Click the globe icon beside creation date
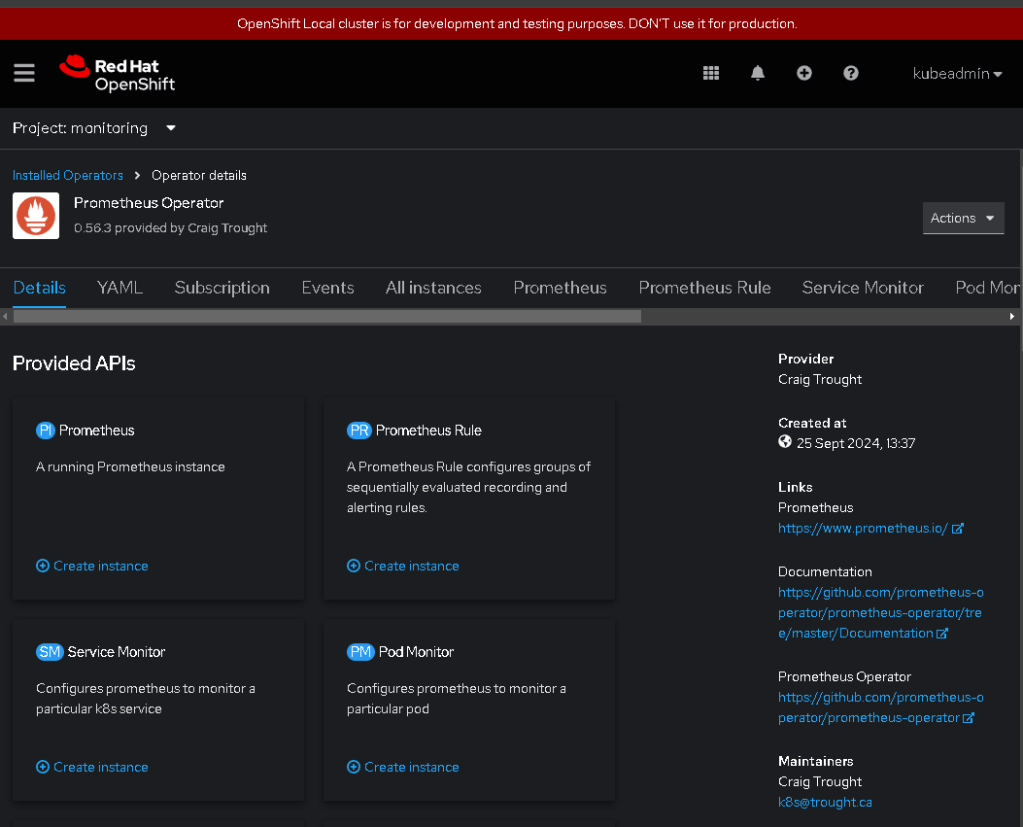This screenshot has height=827, width=1023. (785, 442)
